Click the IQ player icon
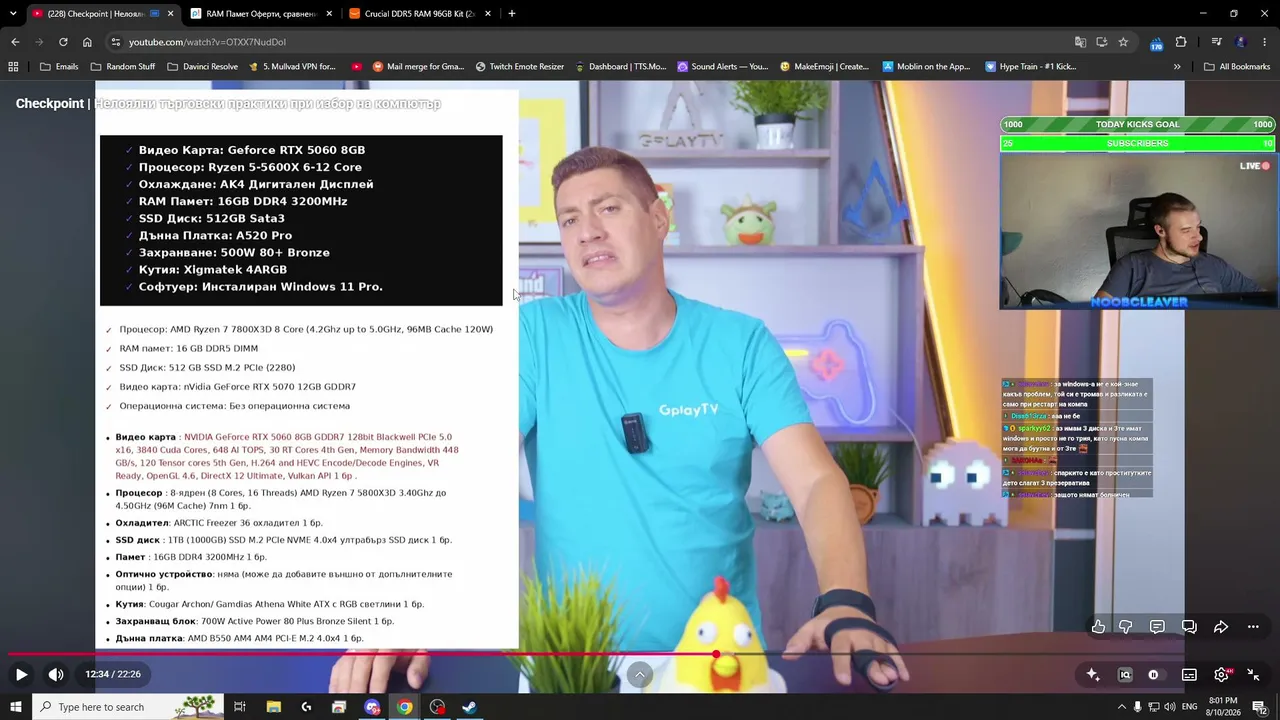The image size is (1280, 720). (x=1125, y=675)
